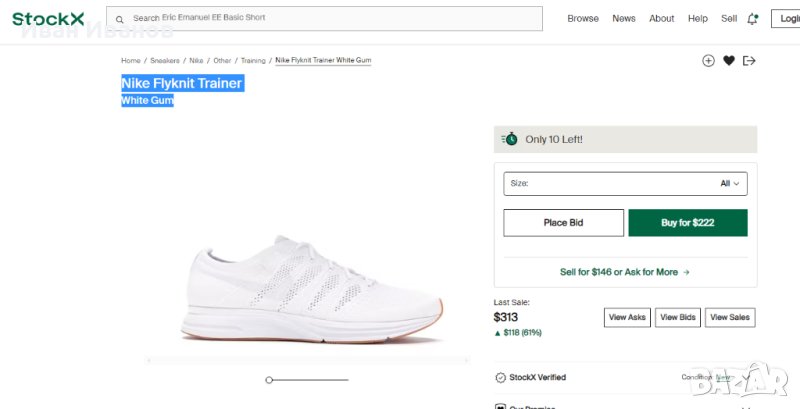Expand the All sizes chevron
The width and height of the screenshot is (800, 409).
click(737, 184)
